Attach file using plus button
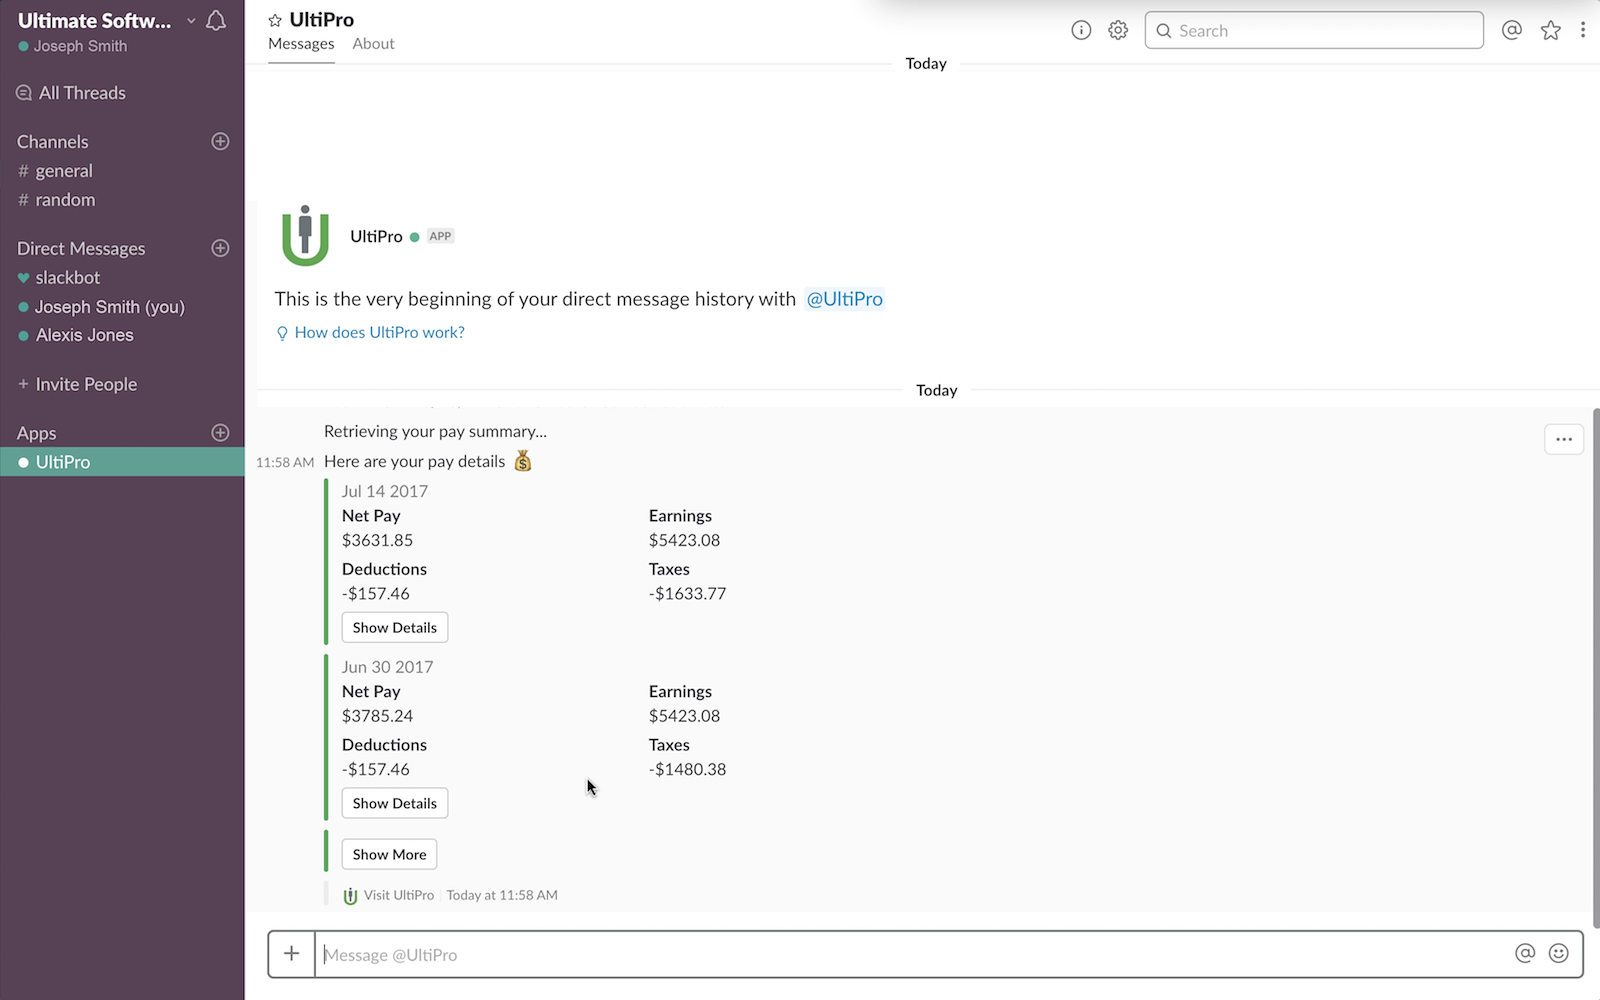The width and height of the screenshot is (1600, 1000). [291, 954]
